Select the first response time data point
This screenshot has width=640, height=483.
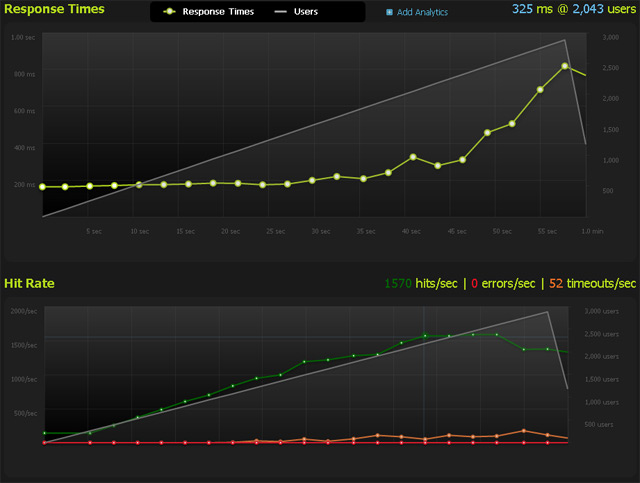(42, 187)
